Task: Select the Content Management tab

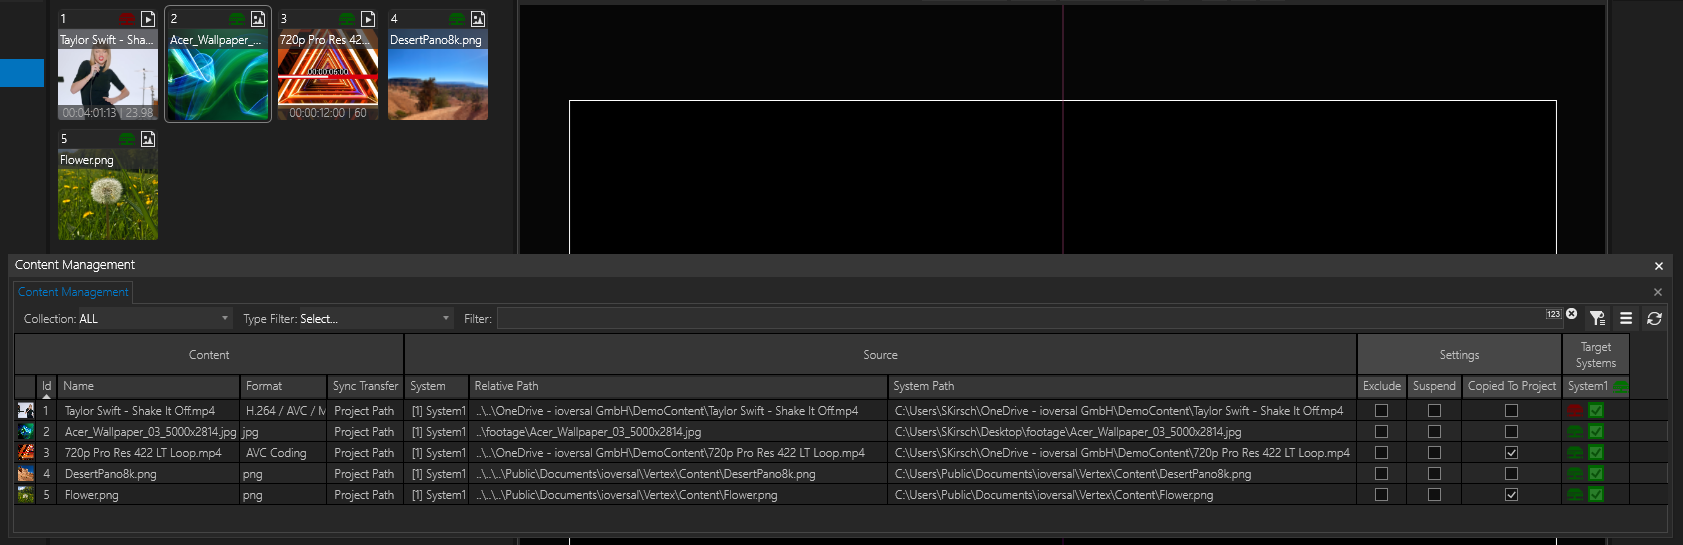Action: [x=73, y=292]
